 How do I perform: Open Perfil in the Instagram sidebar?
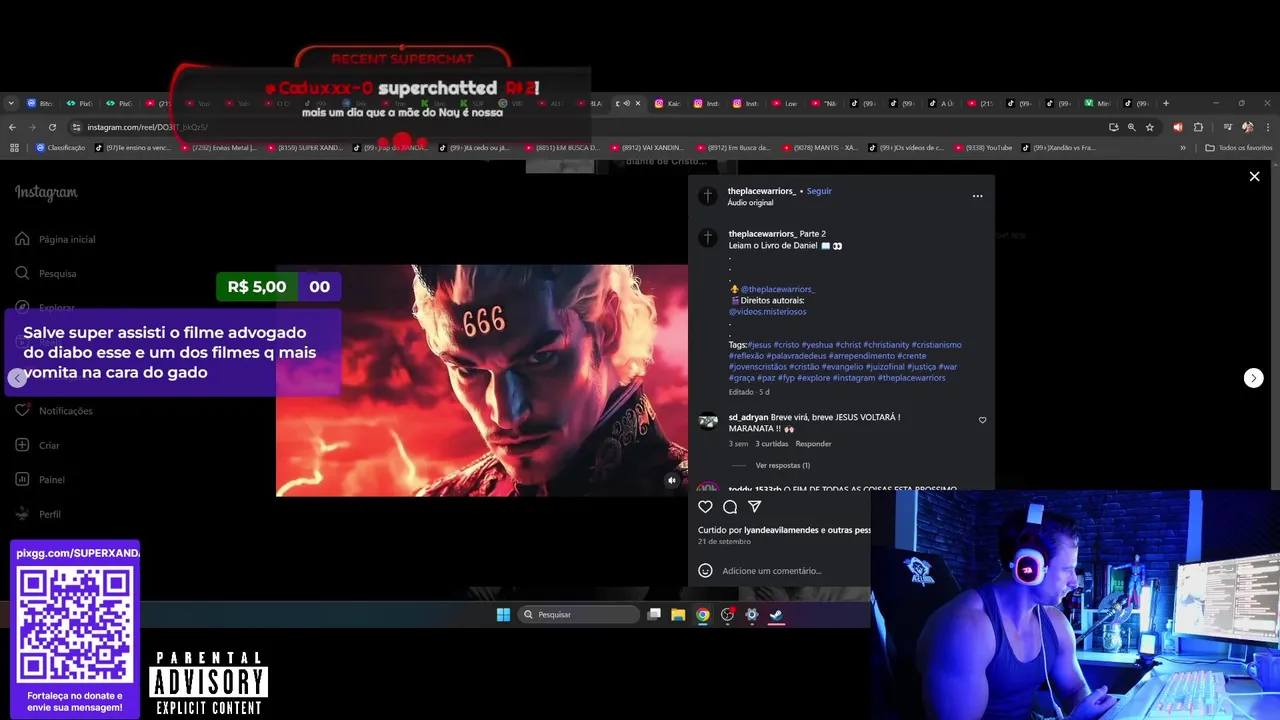coord(38,514)
